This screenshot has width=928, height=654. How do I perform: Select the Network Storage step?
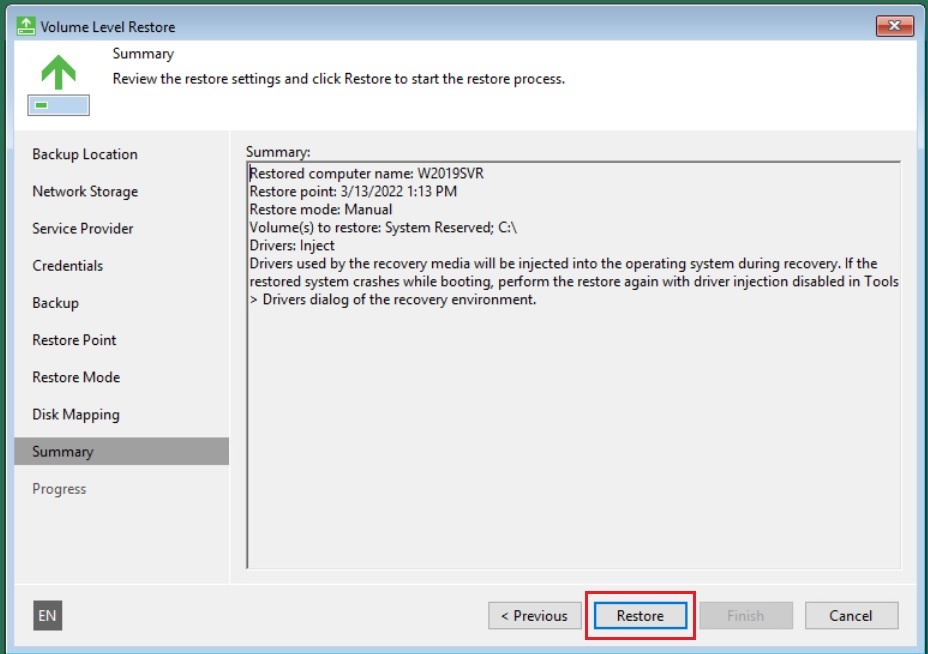coord(85,191)
